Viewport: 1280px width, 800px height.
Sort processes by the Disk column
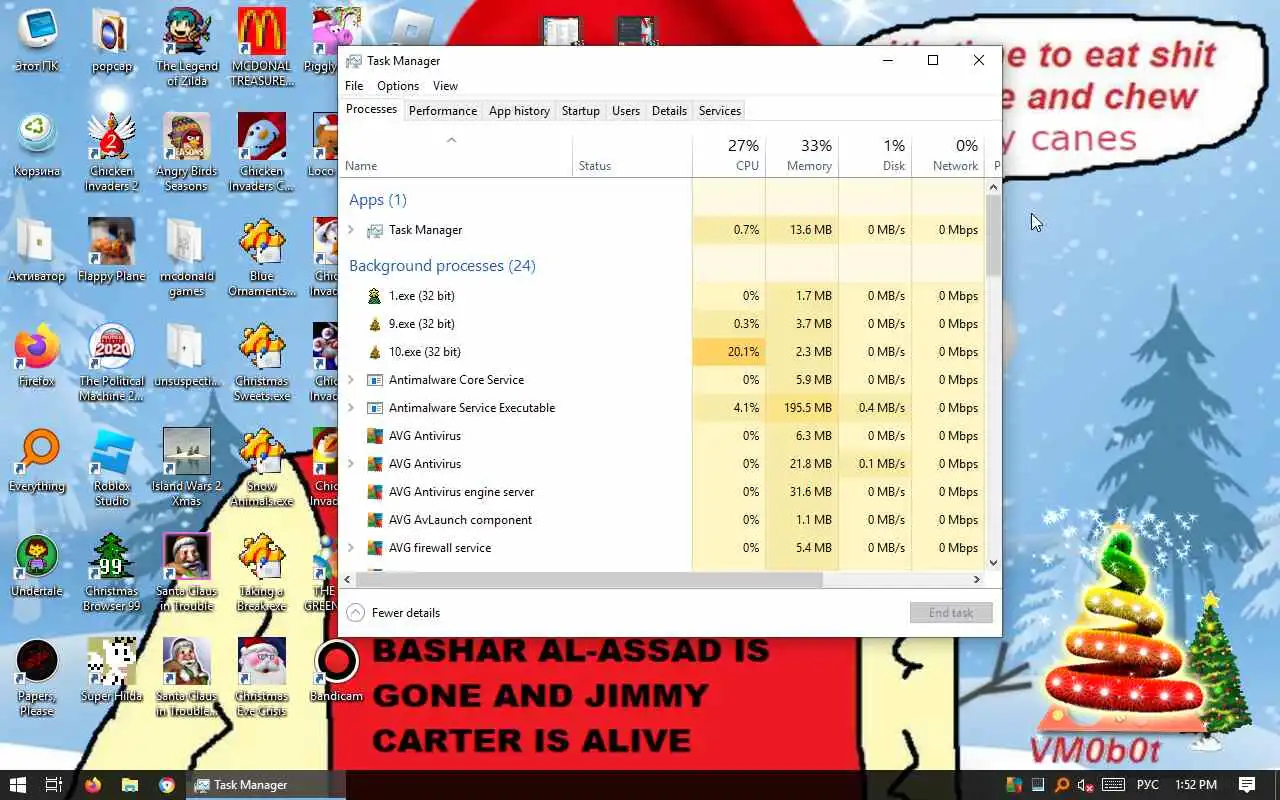point(875,154)
